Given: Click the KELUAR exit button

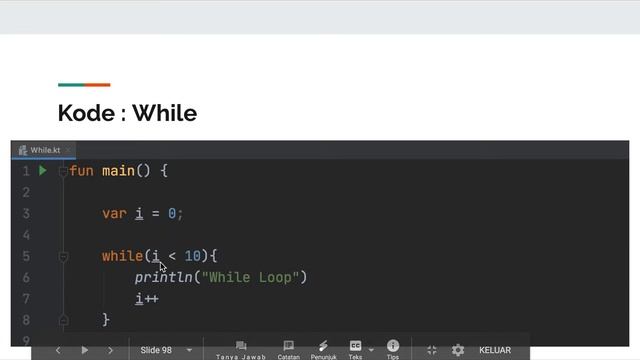Looking at the screenshot, I should (x=495, y=350).
